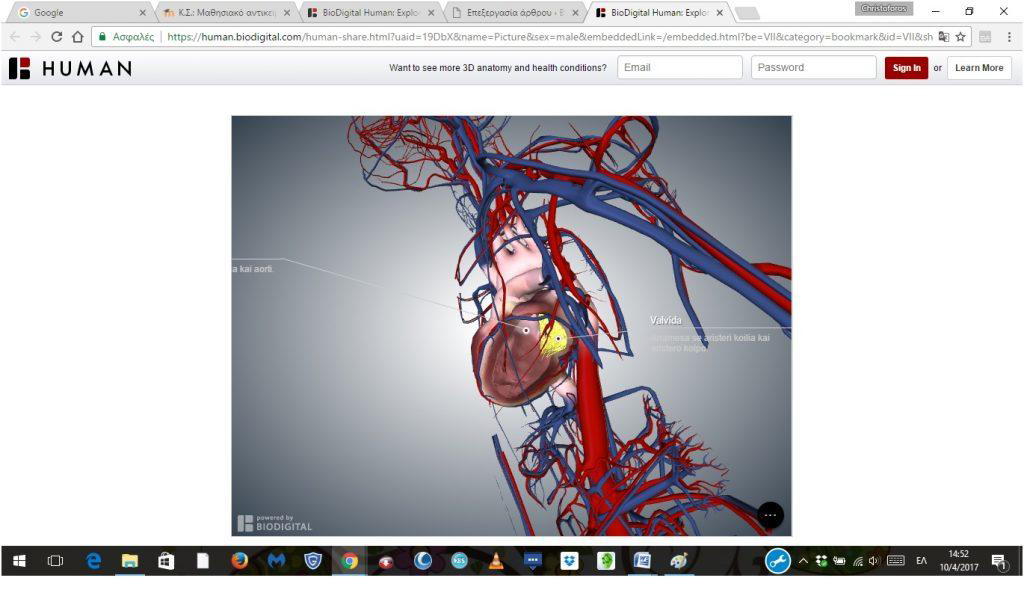
Task: Click the Learn More button
Action: pyautogui.click(x=978, y=68)
